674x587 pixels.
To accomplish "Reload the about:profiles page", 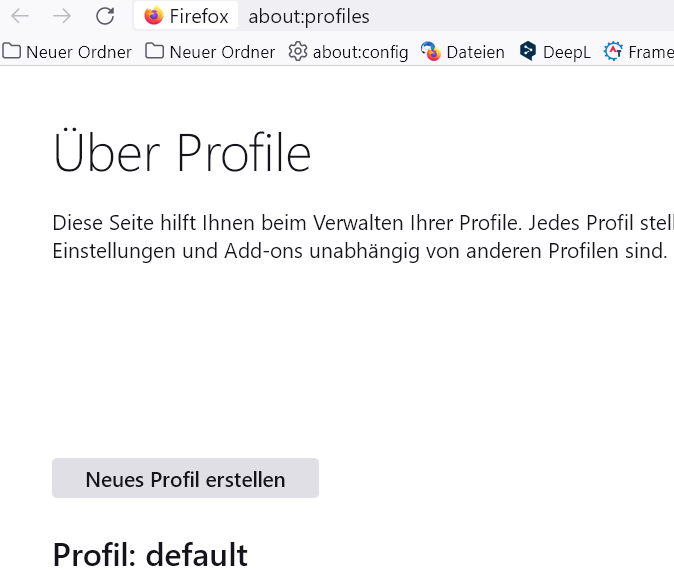I will 104,16.
